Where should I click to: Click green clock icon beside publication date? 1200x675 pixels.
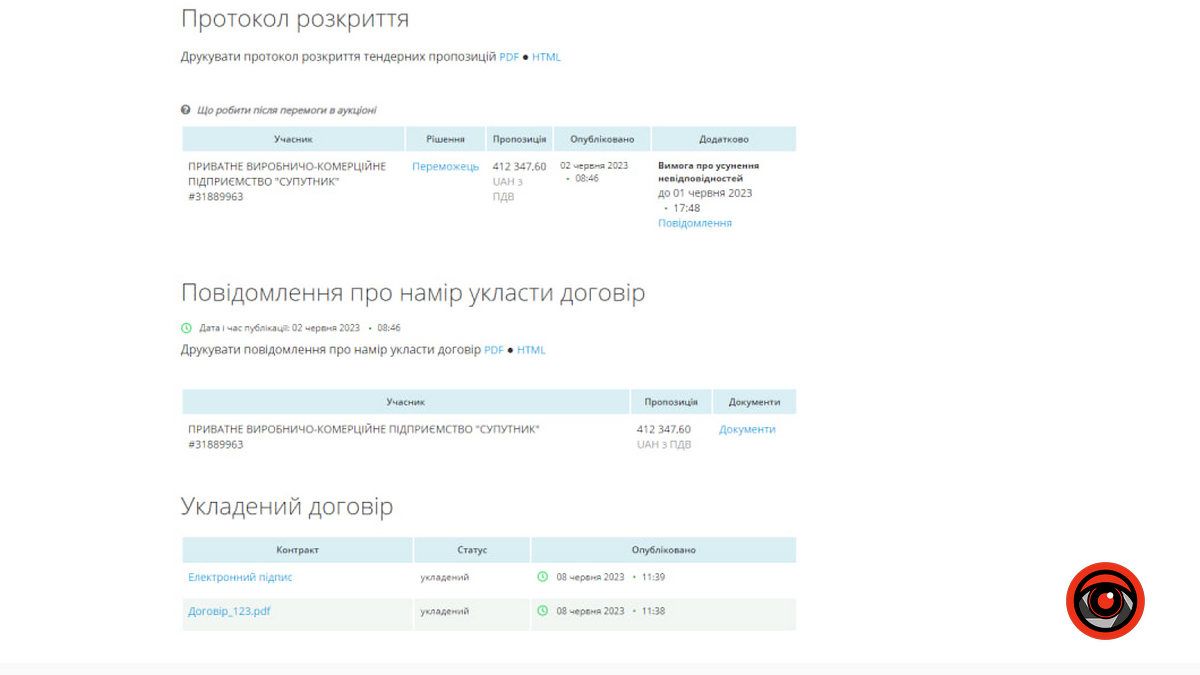coord(186,327)
